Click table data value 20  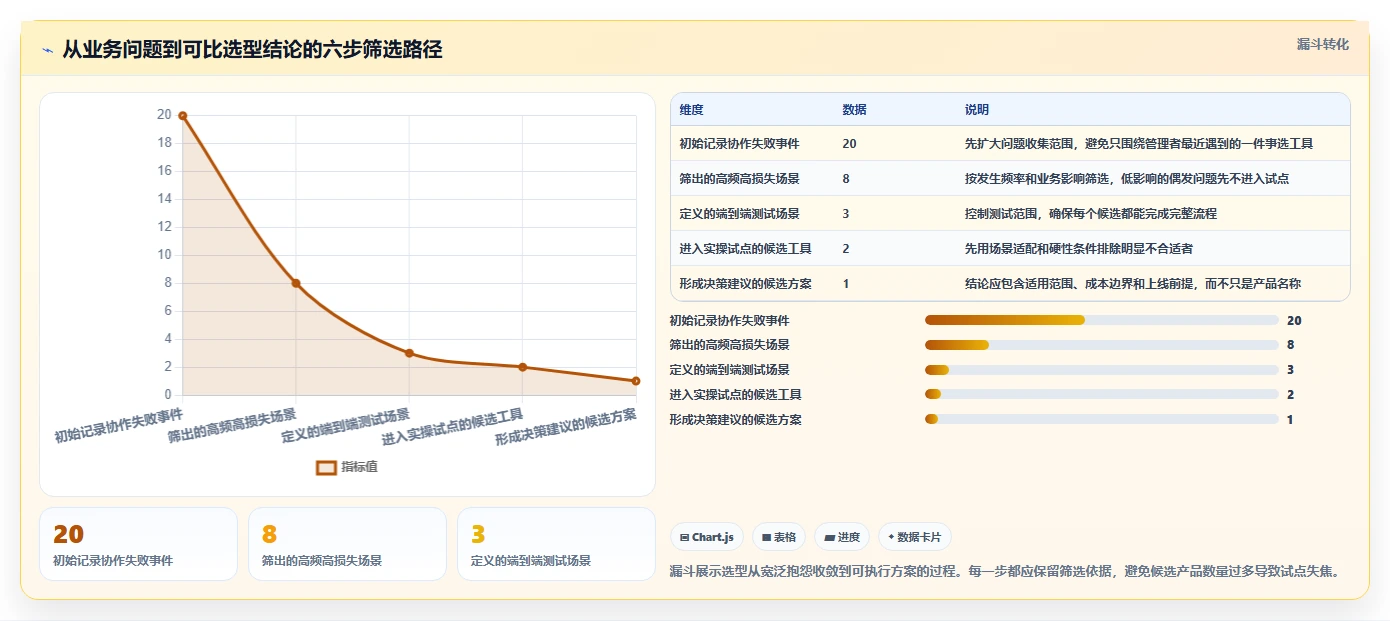click(849, 144)
